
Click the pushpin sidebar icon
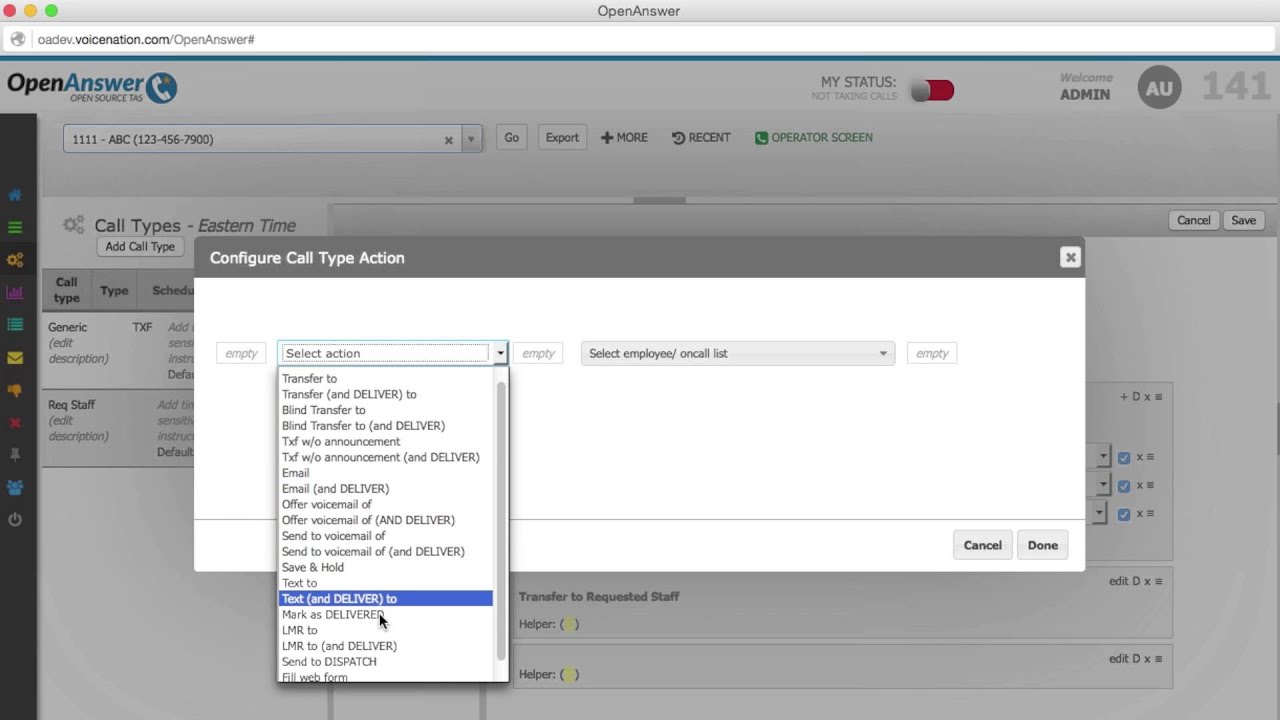(15, 455)
